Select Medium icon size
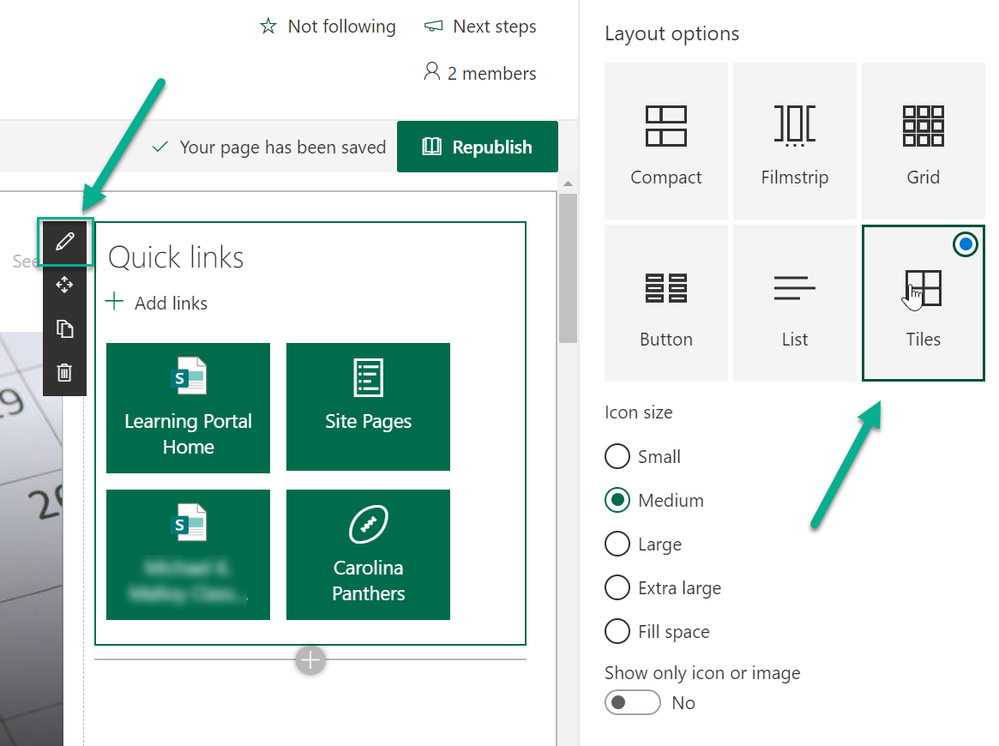 click(617, 500)
